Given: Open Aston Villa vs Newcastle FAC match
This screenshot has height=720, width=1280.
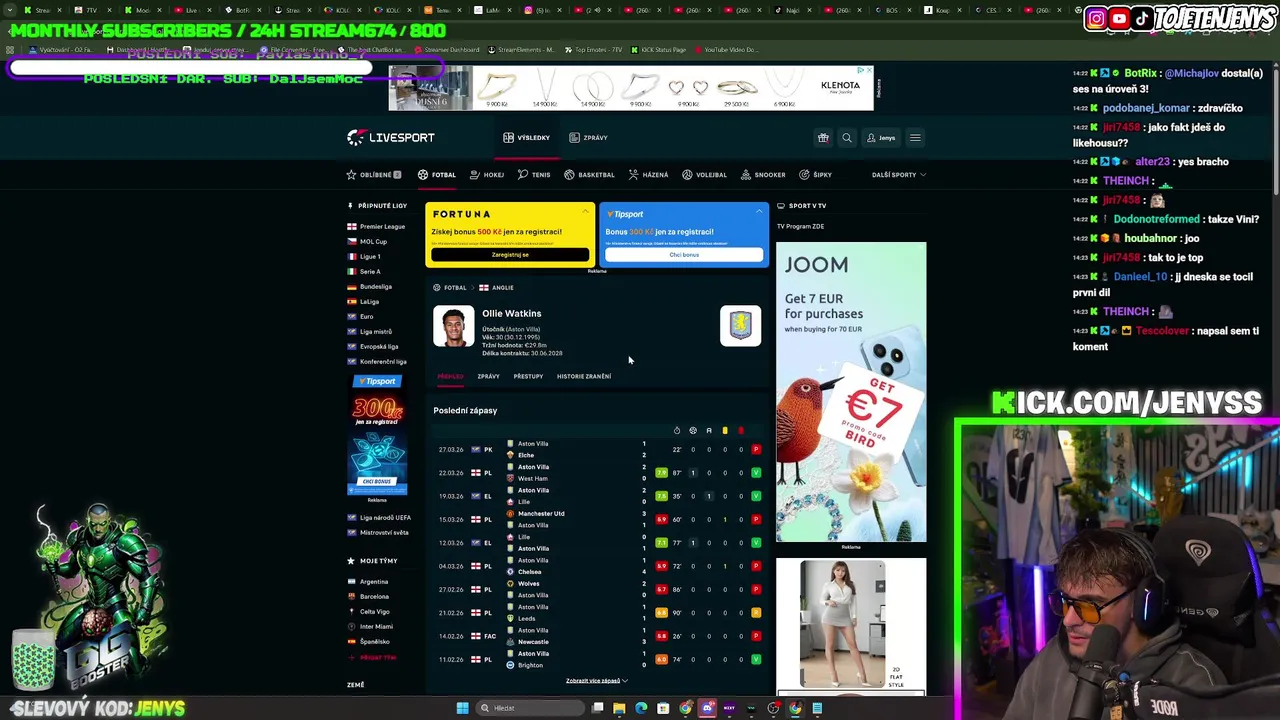Looking at the screenshot, I should click(598, 636).
